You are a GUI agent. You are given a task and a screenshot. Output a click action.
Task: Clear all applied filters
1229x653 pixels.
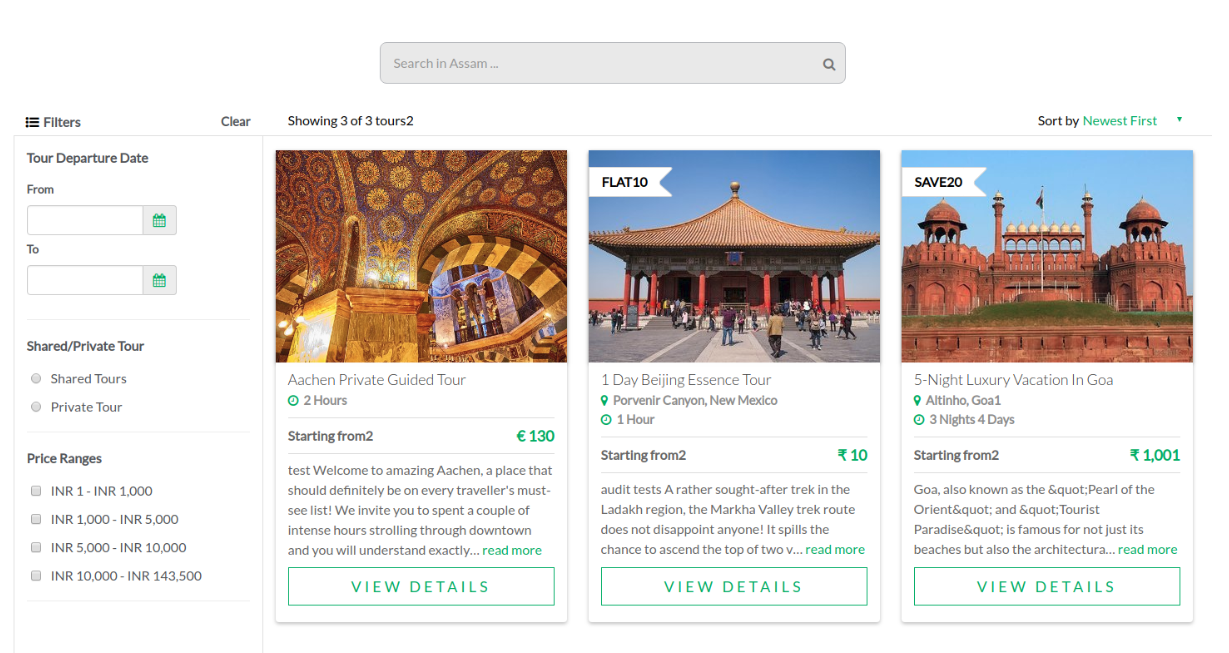235,122
